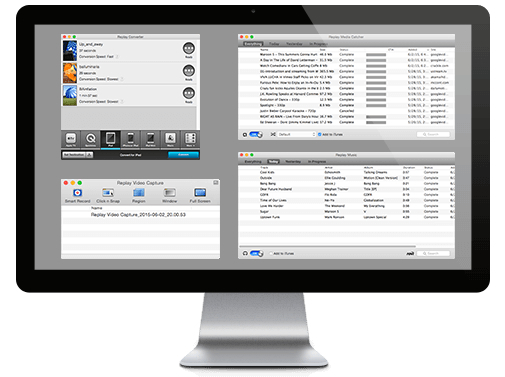
Task: Check Add to iTunes in Replay Music
Action: [x=271, y=253]
